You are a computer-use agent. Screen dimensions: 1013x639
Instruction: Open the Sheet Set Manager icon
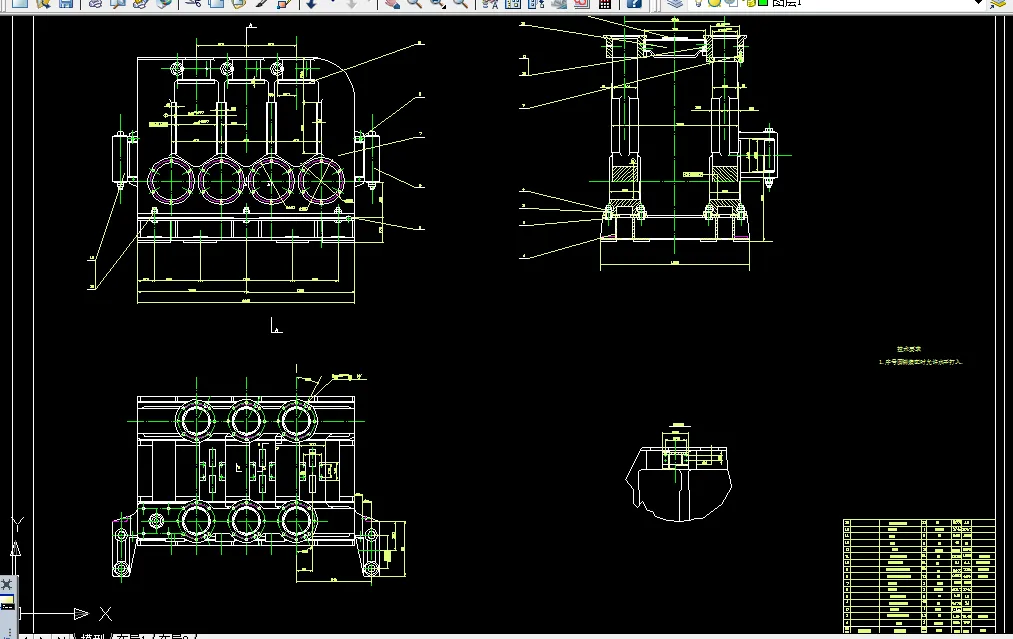(x=559, y=3)
